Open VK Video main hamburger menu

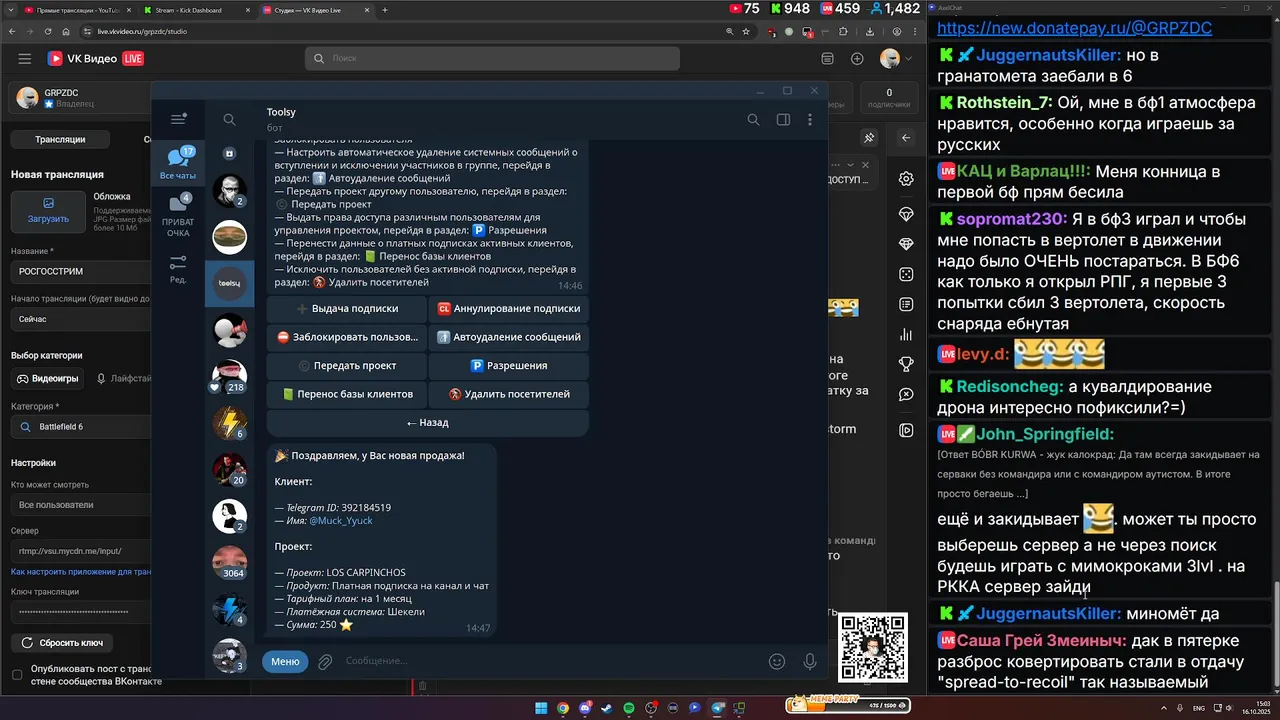point(25,59)
